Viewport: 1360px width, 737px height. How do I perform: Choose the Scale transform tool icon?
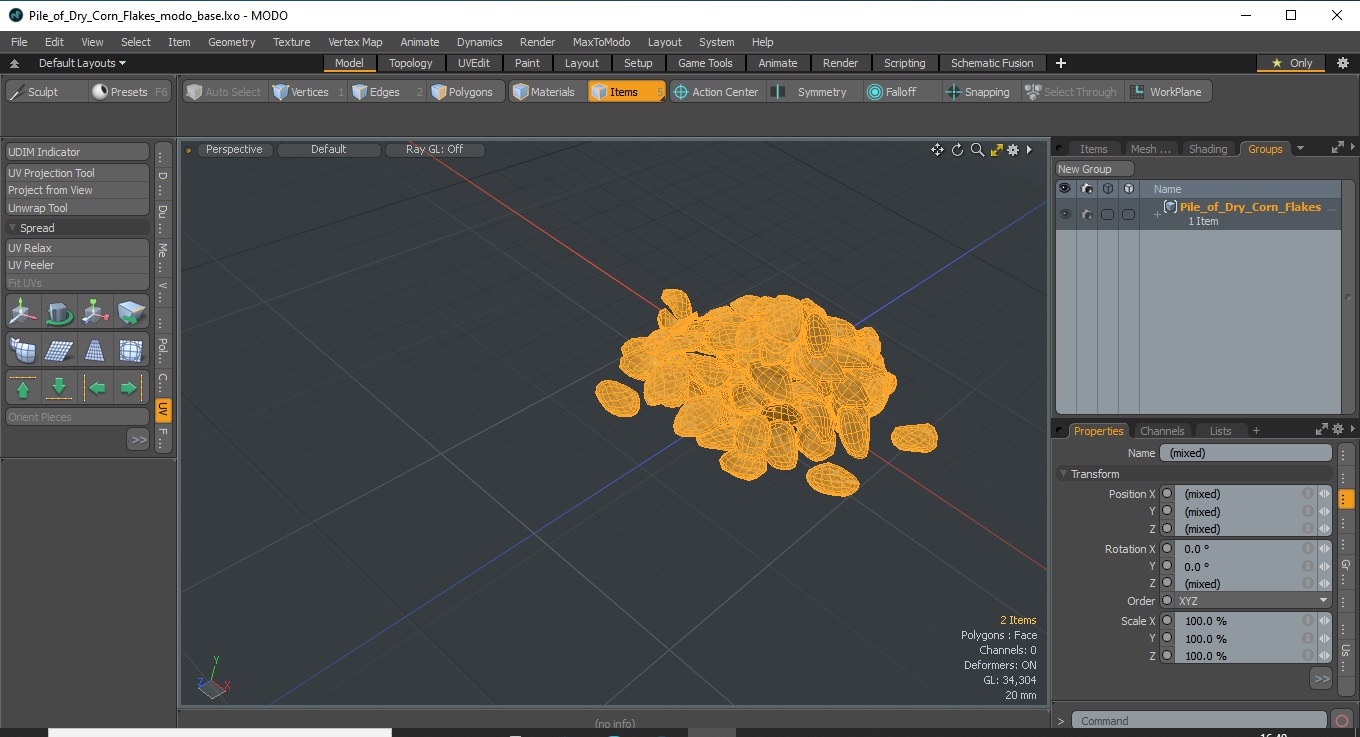(96, 312)
